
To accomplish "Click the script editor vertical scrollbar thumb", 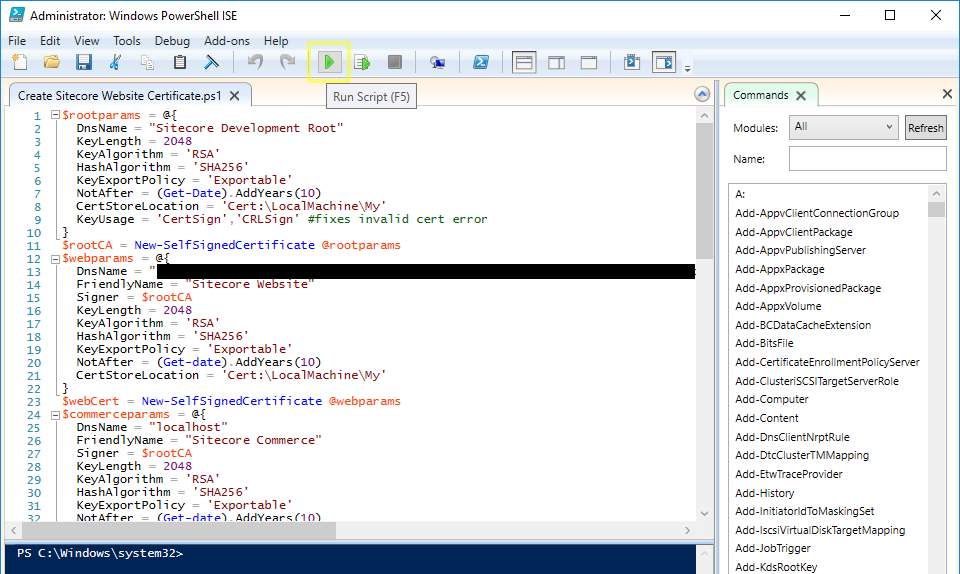I will [x=704, y=191].
